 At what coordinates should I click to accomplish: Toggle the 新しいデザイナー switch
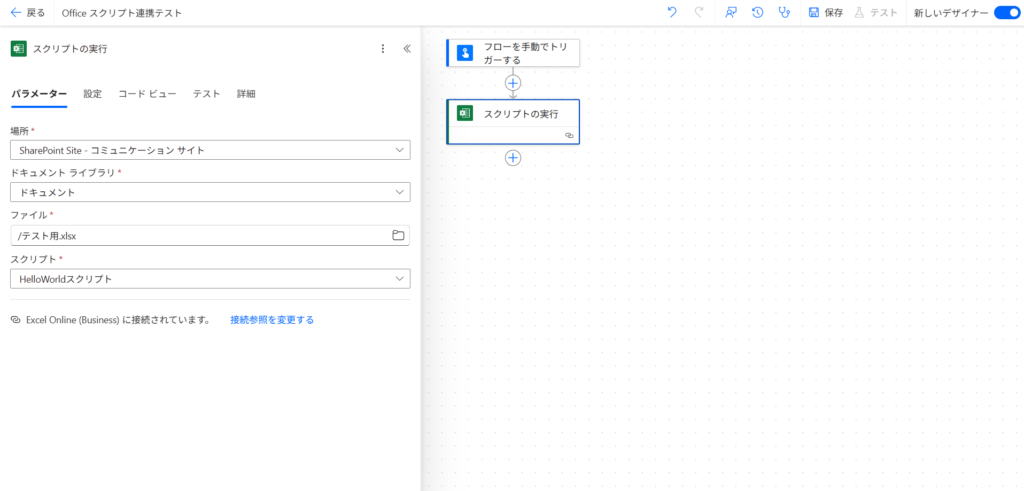pos(1006,12)
